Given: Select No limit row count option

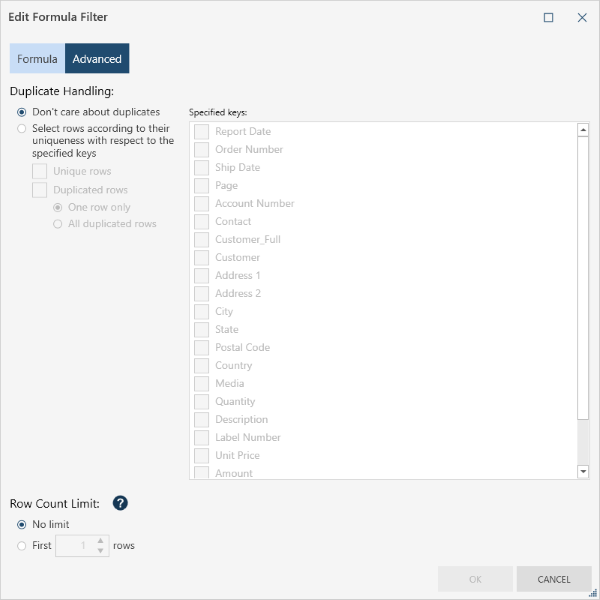Looking at the screenshot, I should (x=22, y=524).
